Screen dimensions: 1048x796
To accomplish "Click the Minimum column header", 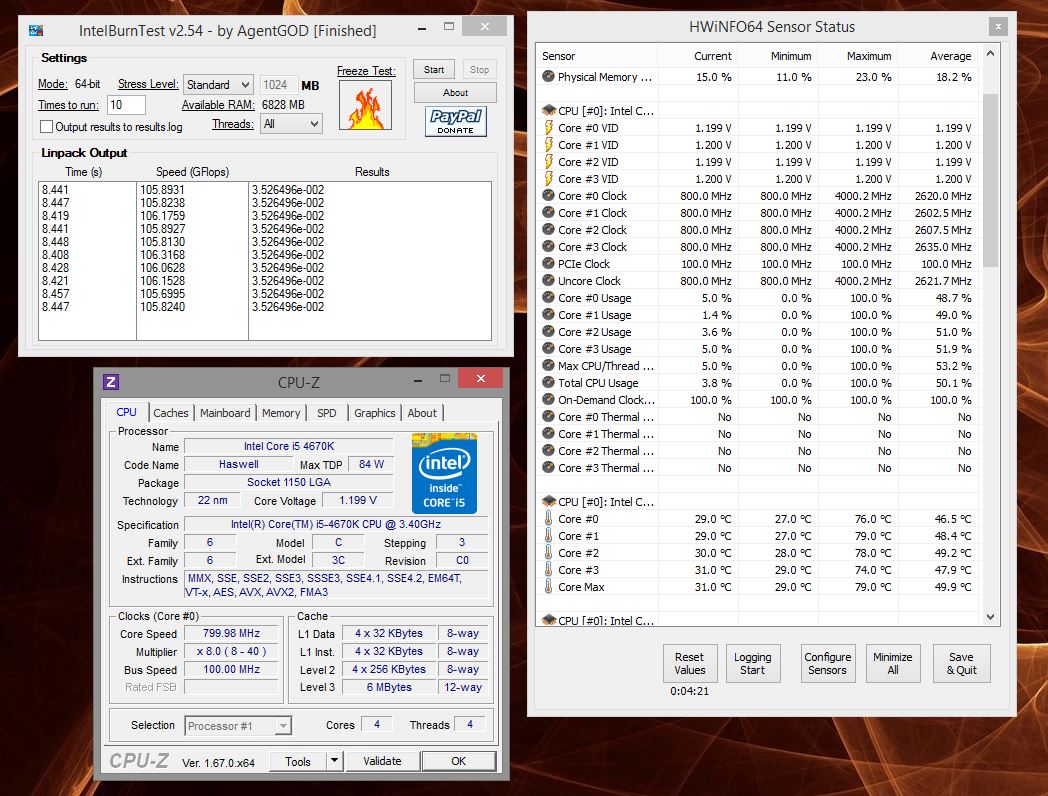I will click(x=778, y=56).
